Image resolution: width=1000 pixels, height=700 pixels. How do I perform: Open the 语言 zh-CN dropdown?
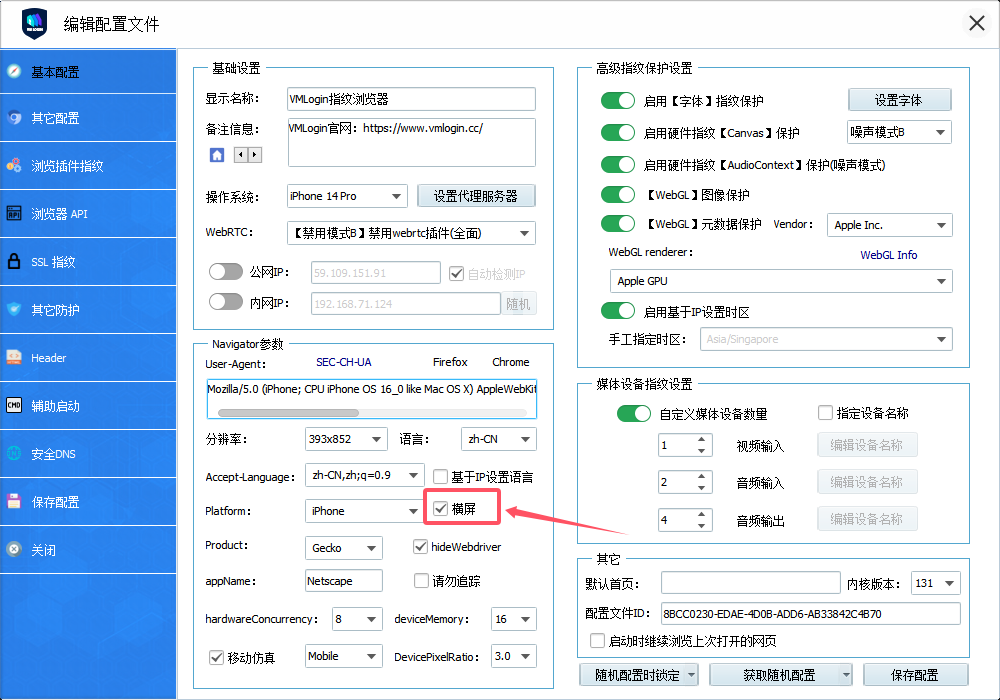498,439
